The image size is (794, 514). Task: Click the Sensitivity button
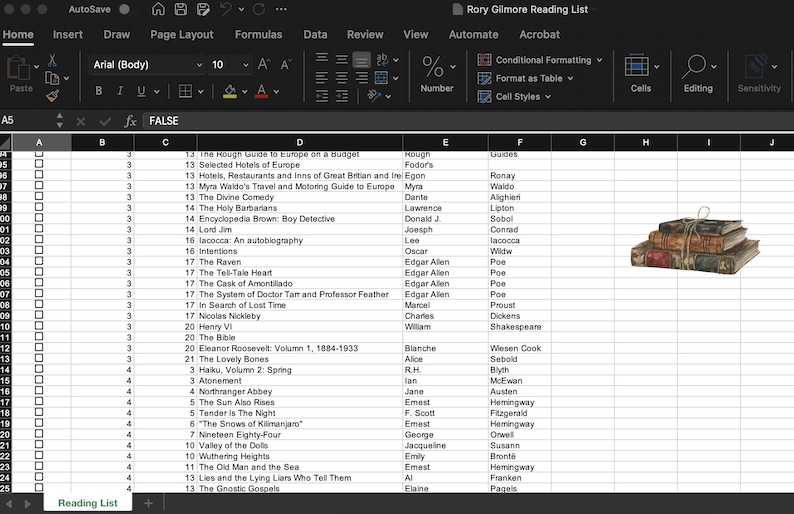pos(759,74)
